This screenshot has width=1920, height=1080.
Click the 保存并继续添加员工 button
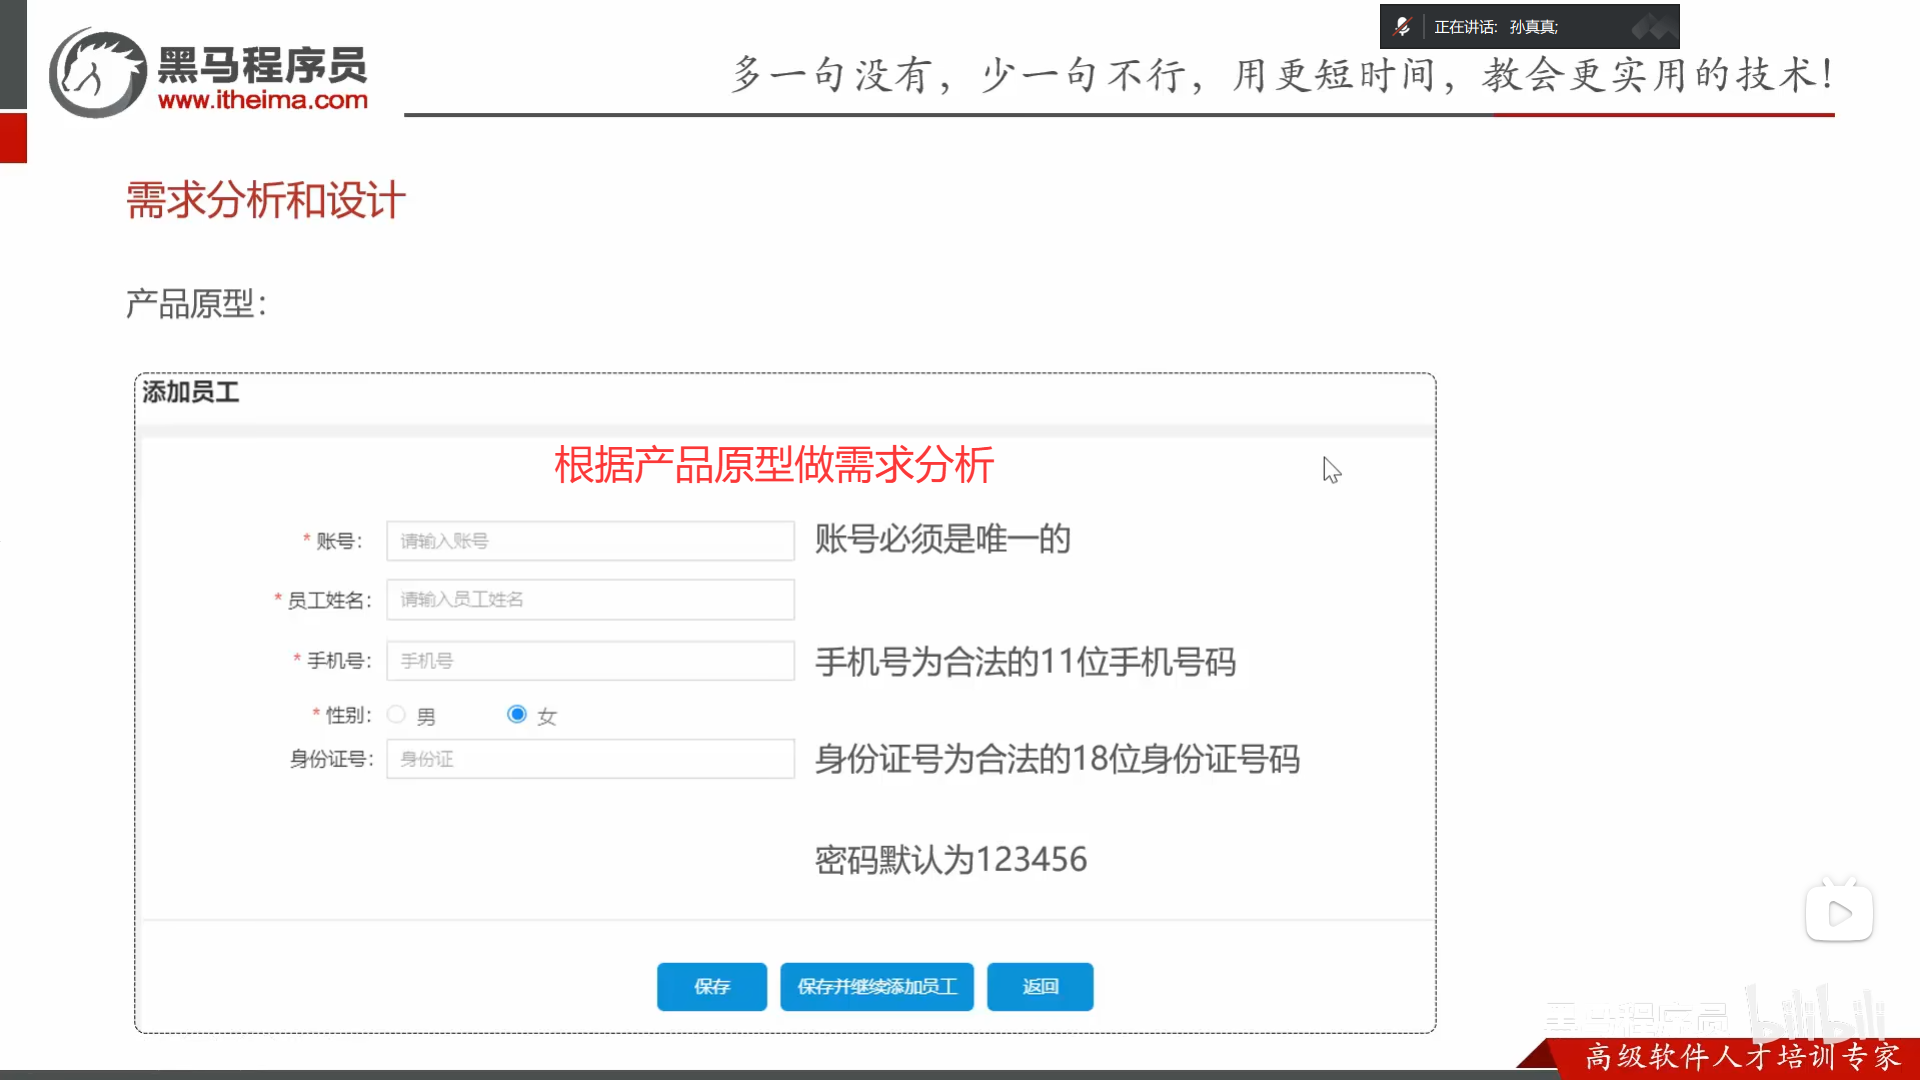[x=877, y=986]
